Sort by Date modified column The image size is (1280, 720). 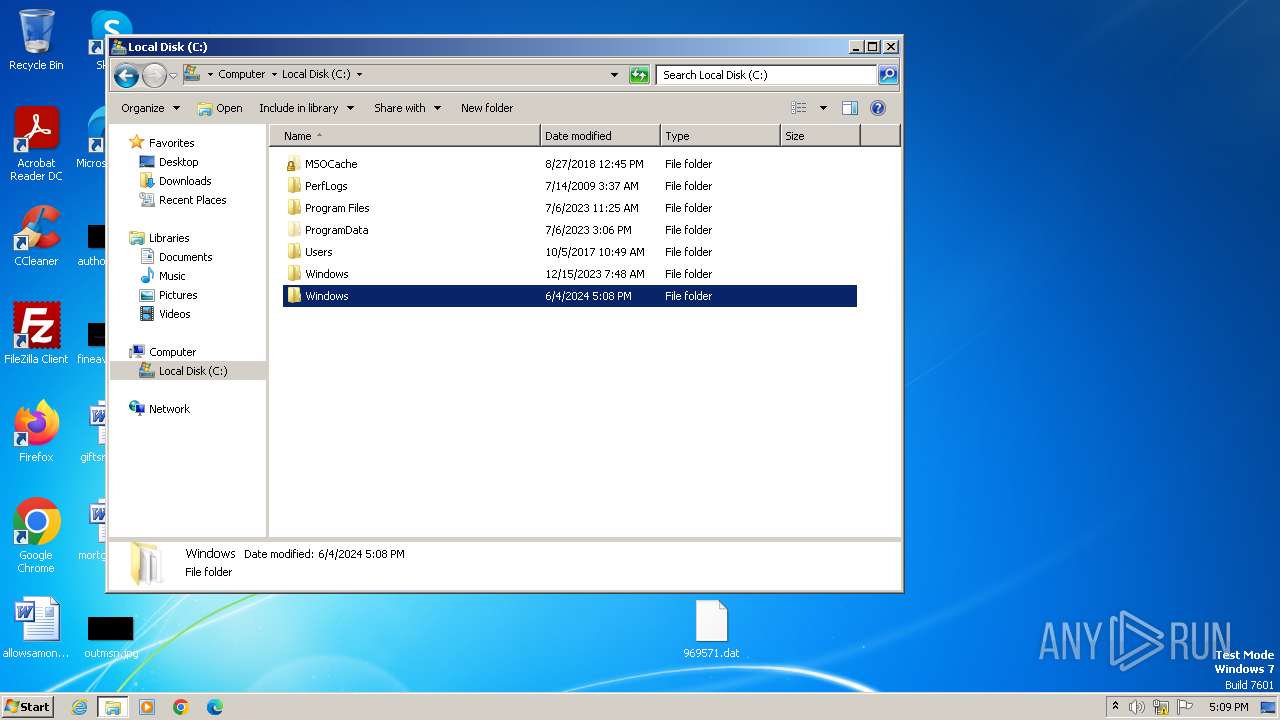600,136
